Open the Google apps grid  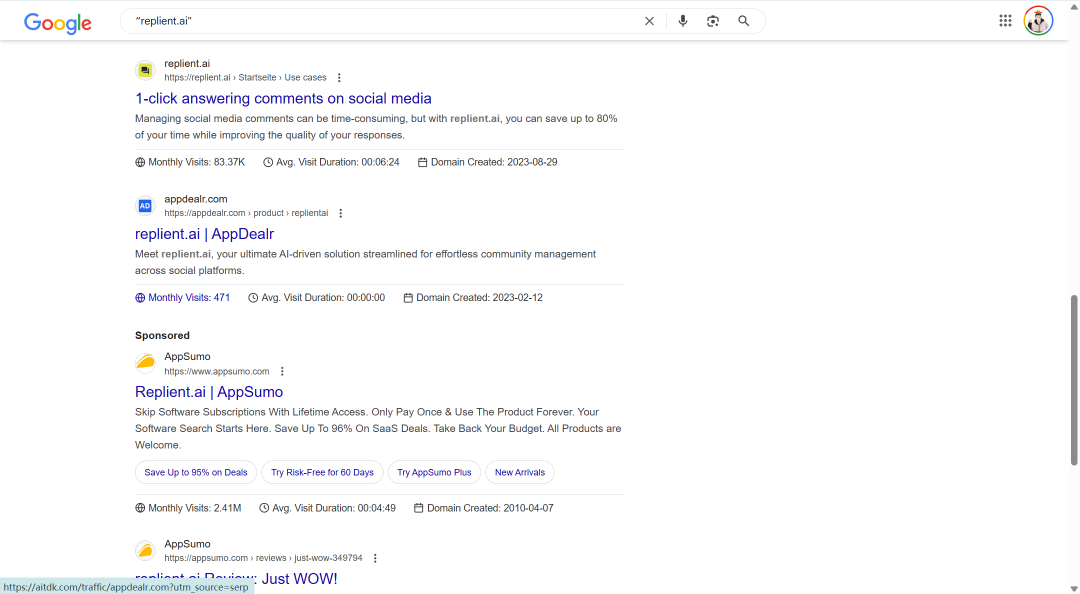pyautogui.click(x=1005, y=21)
